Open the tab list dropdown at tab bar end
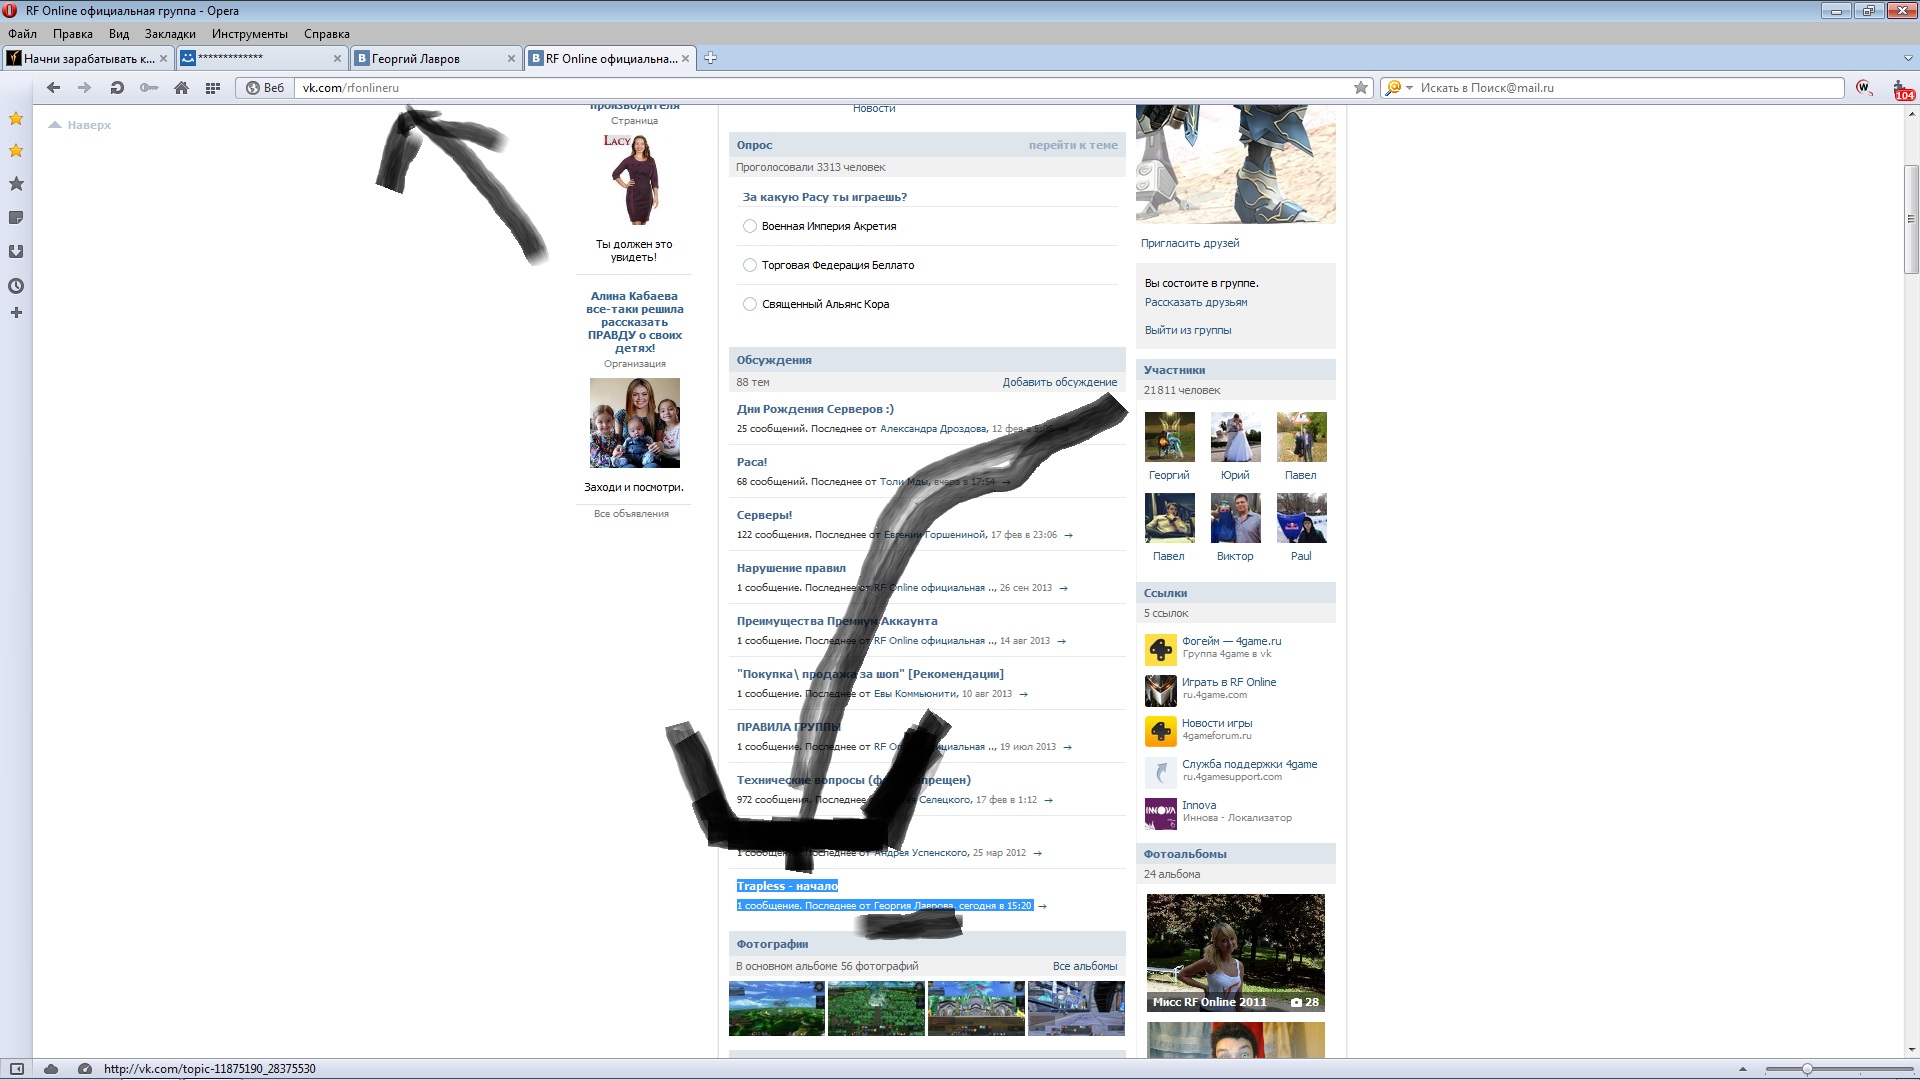Viewport: 1920px width, 1080px height. (x=1908, y=59)
